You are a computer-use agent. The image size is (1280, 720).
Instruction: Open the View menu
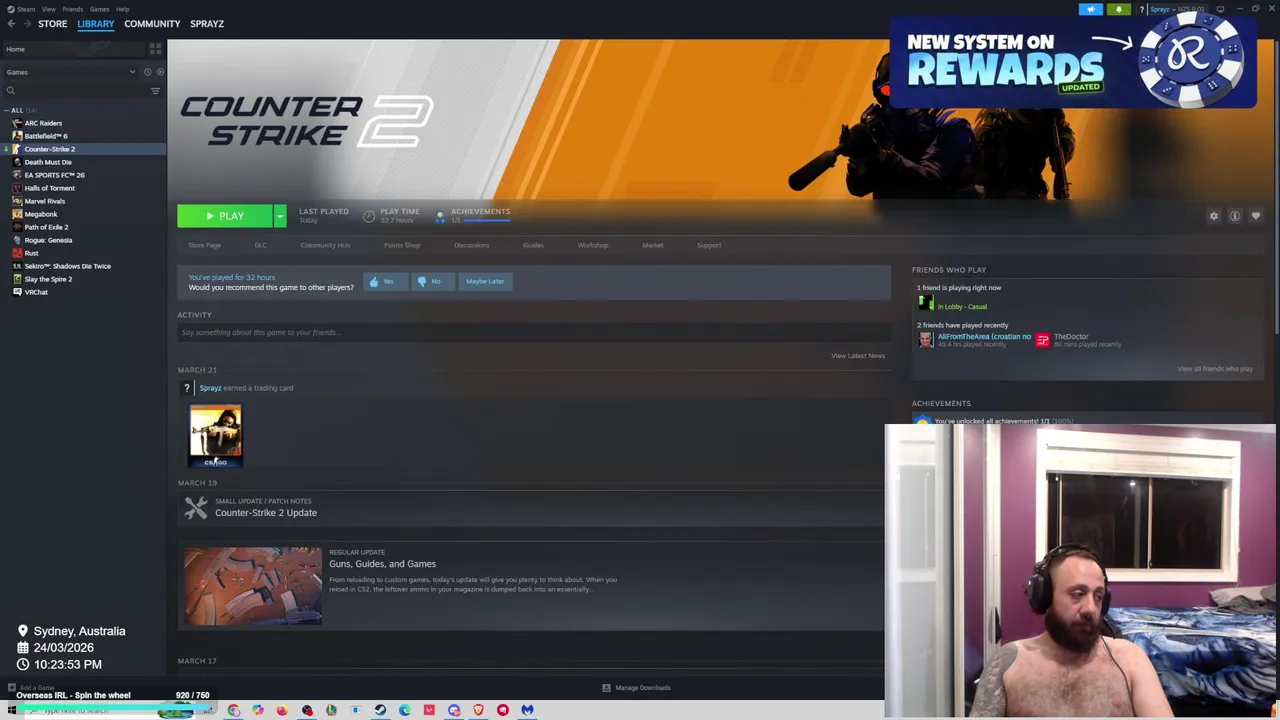click(48, 9)
